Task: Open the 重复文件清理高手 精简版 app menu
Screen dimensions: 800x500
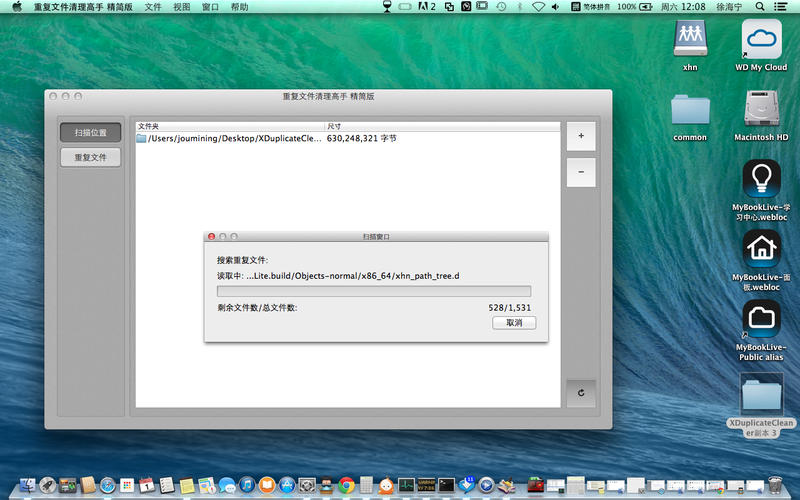Action: tap(83, 7)
